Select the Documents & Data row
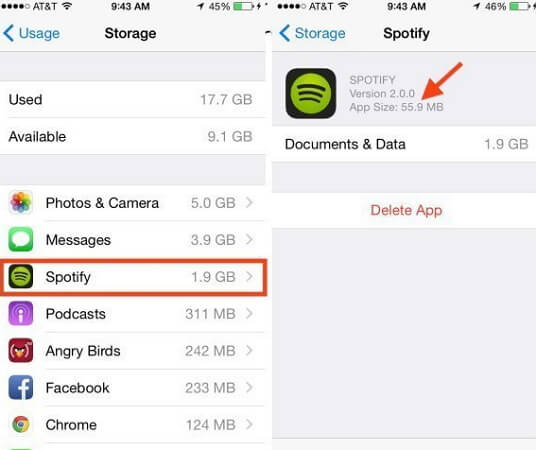536x450 pixels. click(404, 144)
